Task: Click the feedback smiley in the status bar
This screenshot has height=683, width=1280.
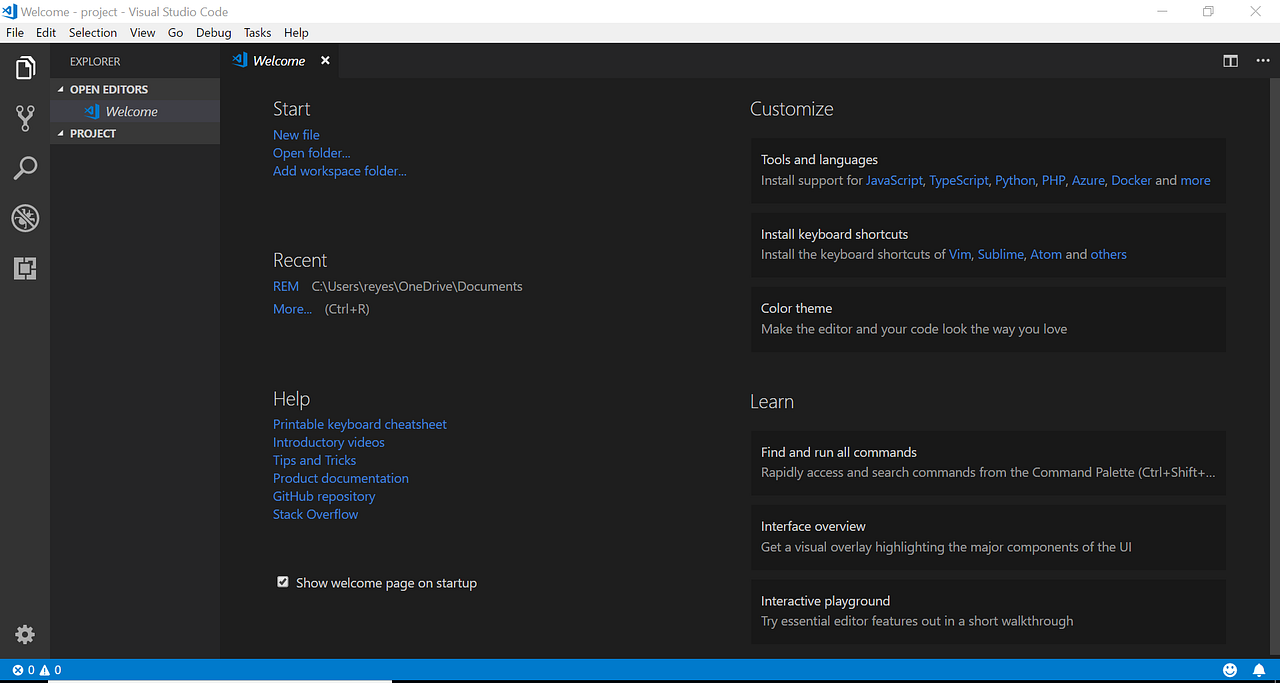Action: pos(1230,670)
